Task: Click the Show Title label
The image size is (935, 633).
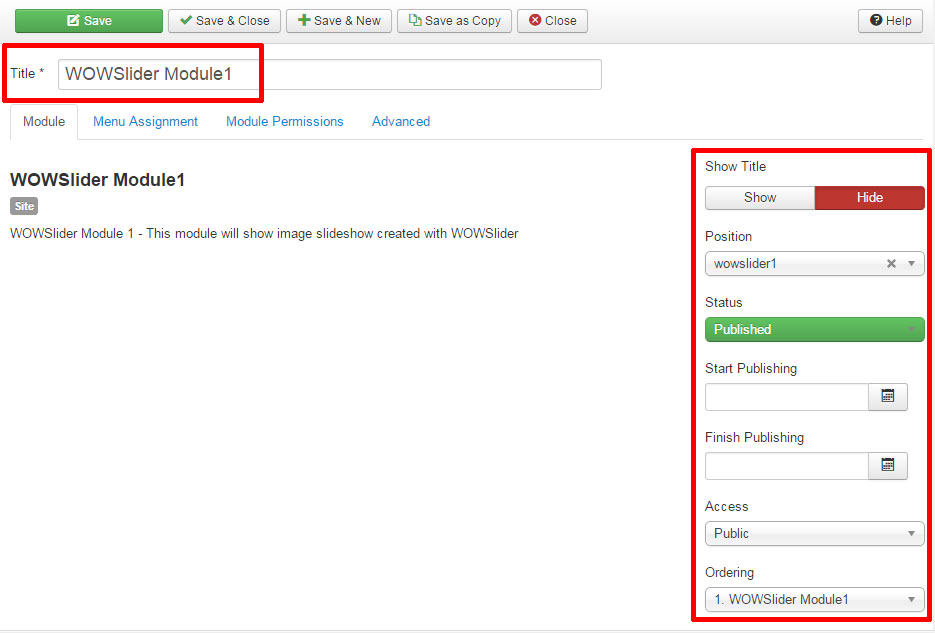Action: 735,167
